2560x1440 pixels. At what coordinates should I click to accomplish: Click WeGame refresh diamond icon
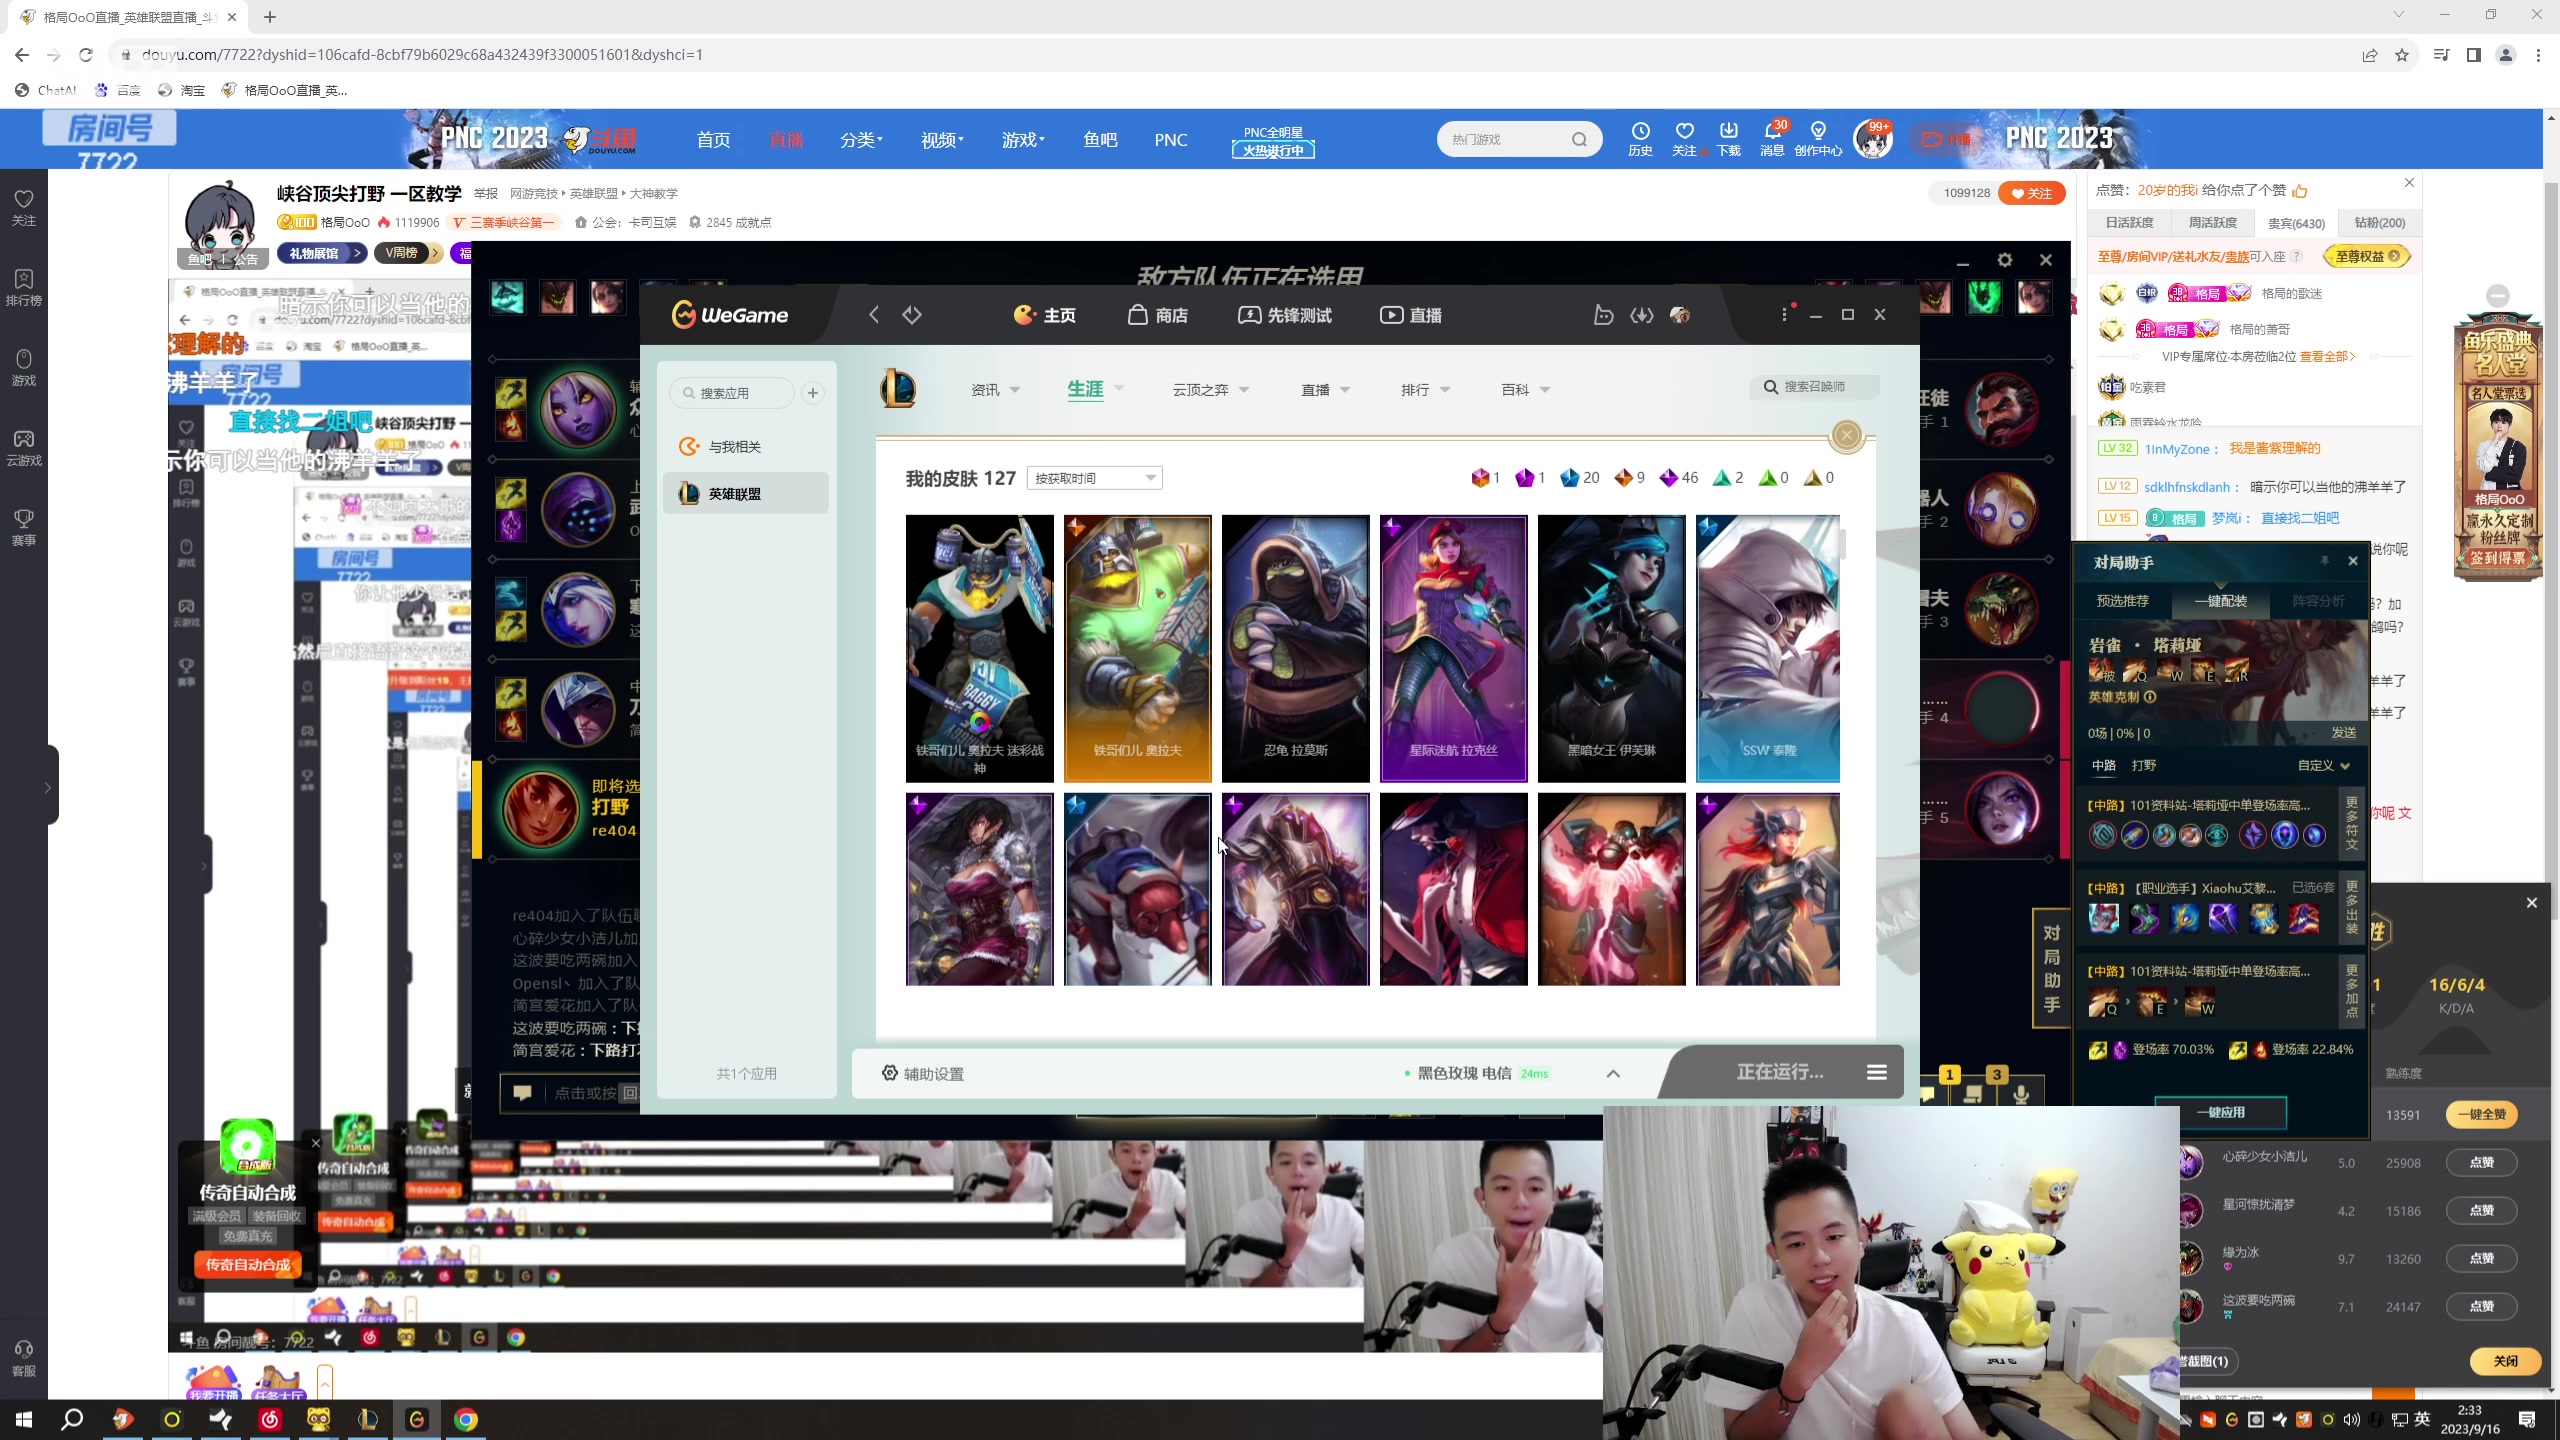tap(912, 315)
